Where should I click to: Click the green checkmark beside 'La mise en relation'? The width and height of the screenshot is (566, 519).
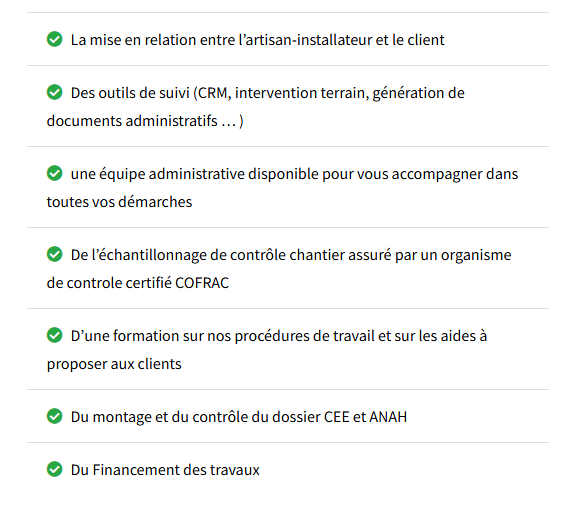point(55,39)
